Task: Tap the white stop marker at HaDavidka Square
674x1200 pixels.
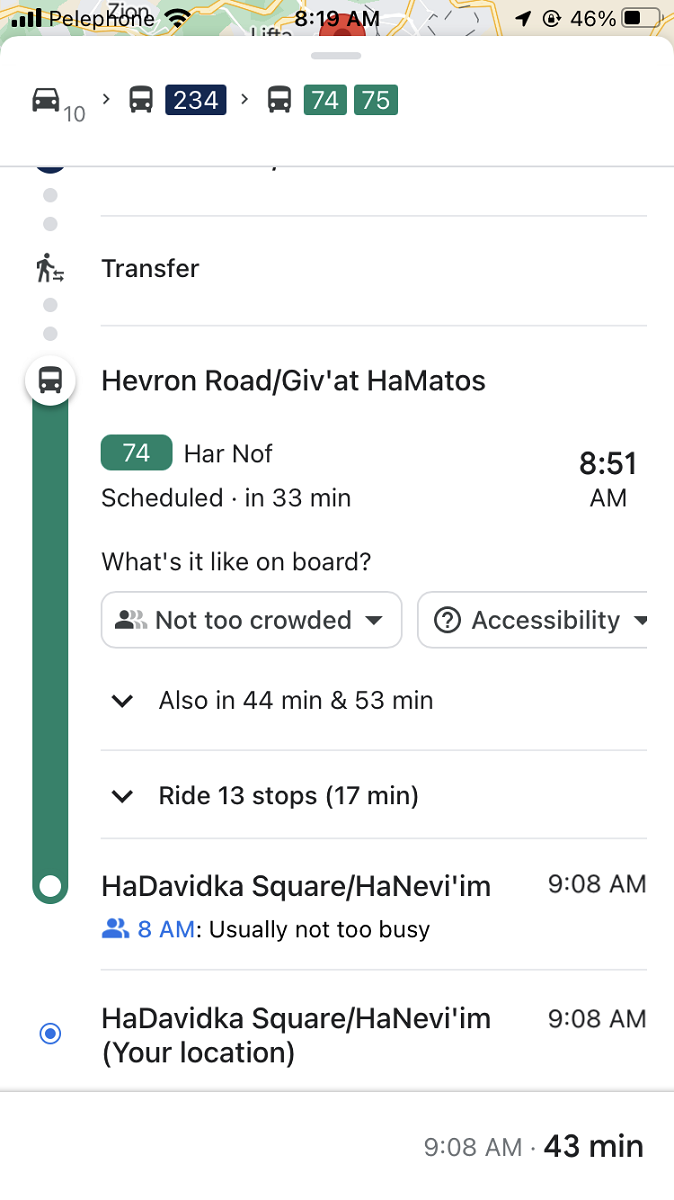Action: (50, 886)
